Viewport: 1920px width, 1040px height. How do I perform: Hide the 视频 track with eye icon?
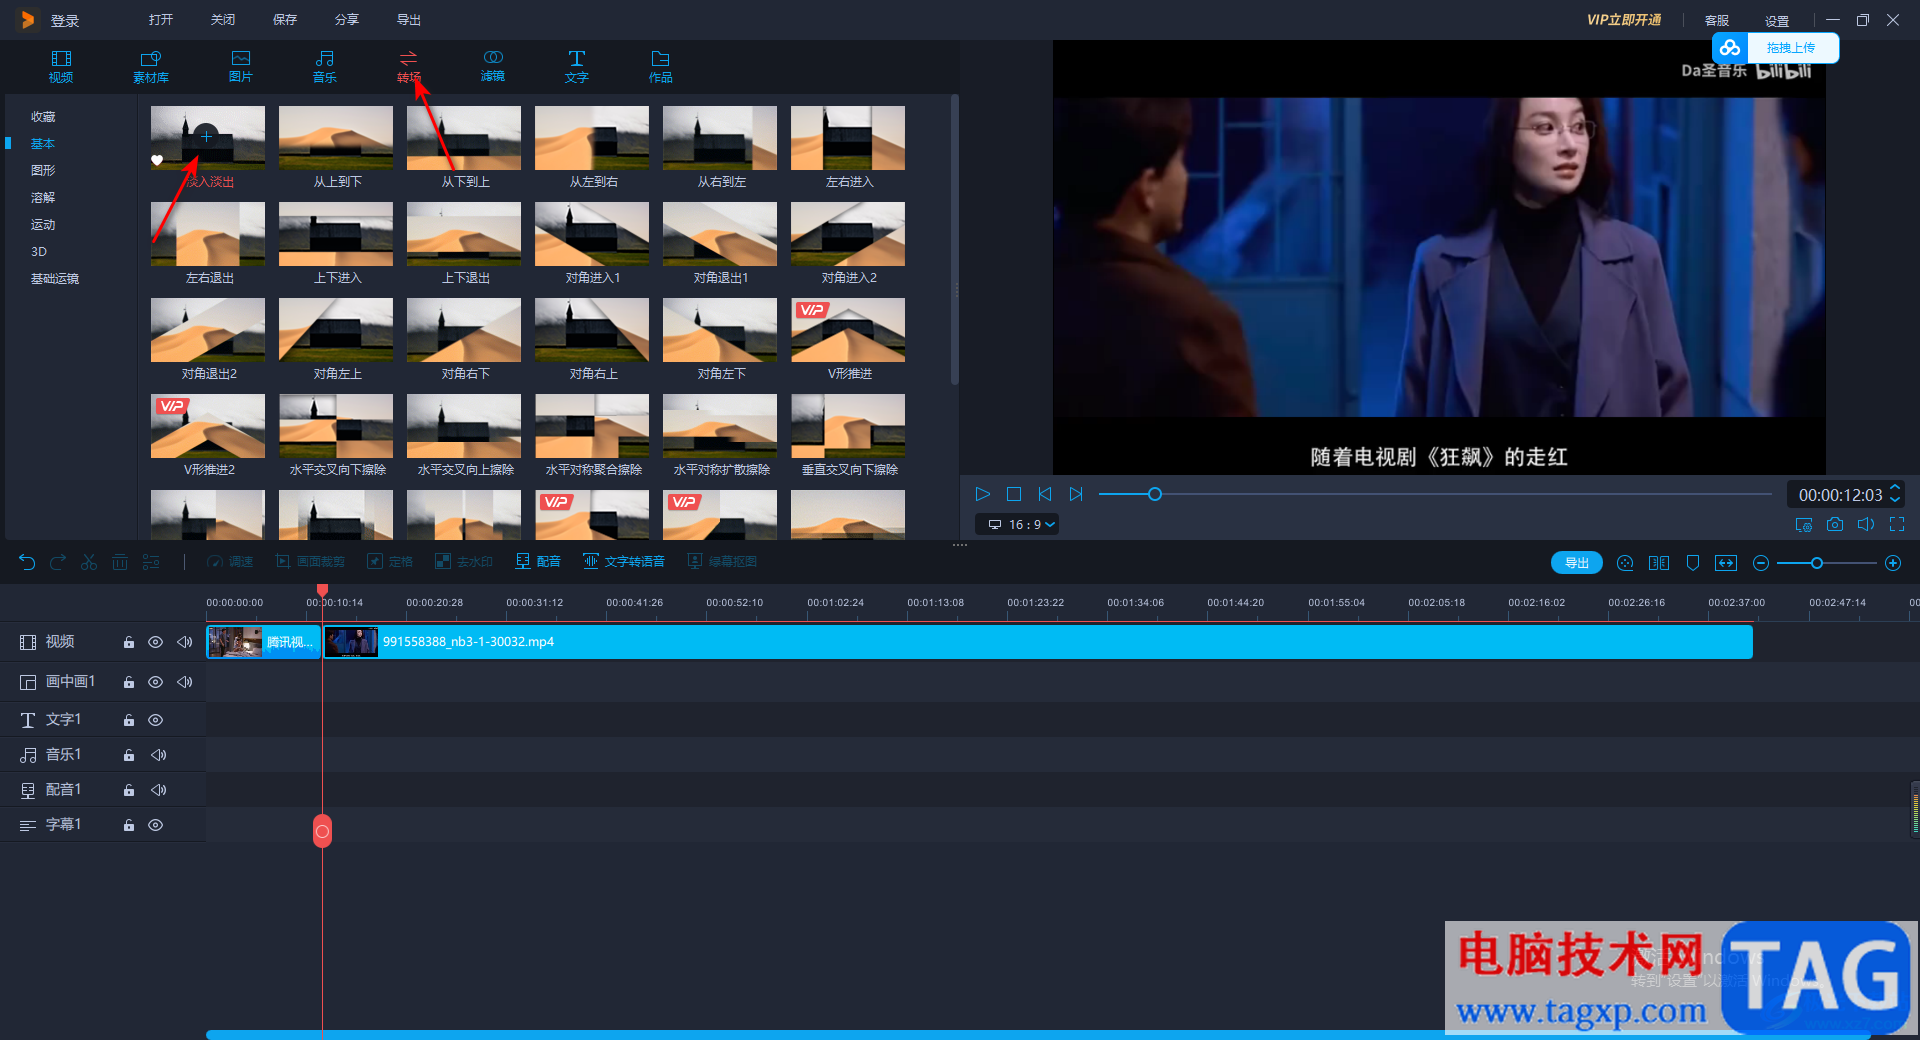point(155,642)
